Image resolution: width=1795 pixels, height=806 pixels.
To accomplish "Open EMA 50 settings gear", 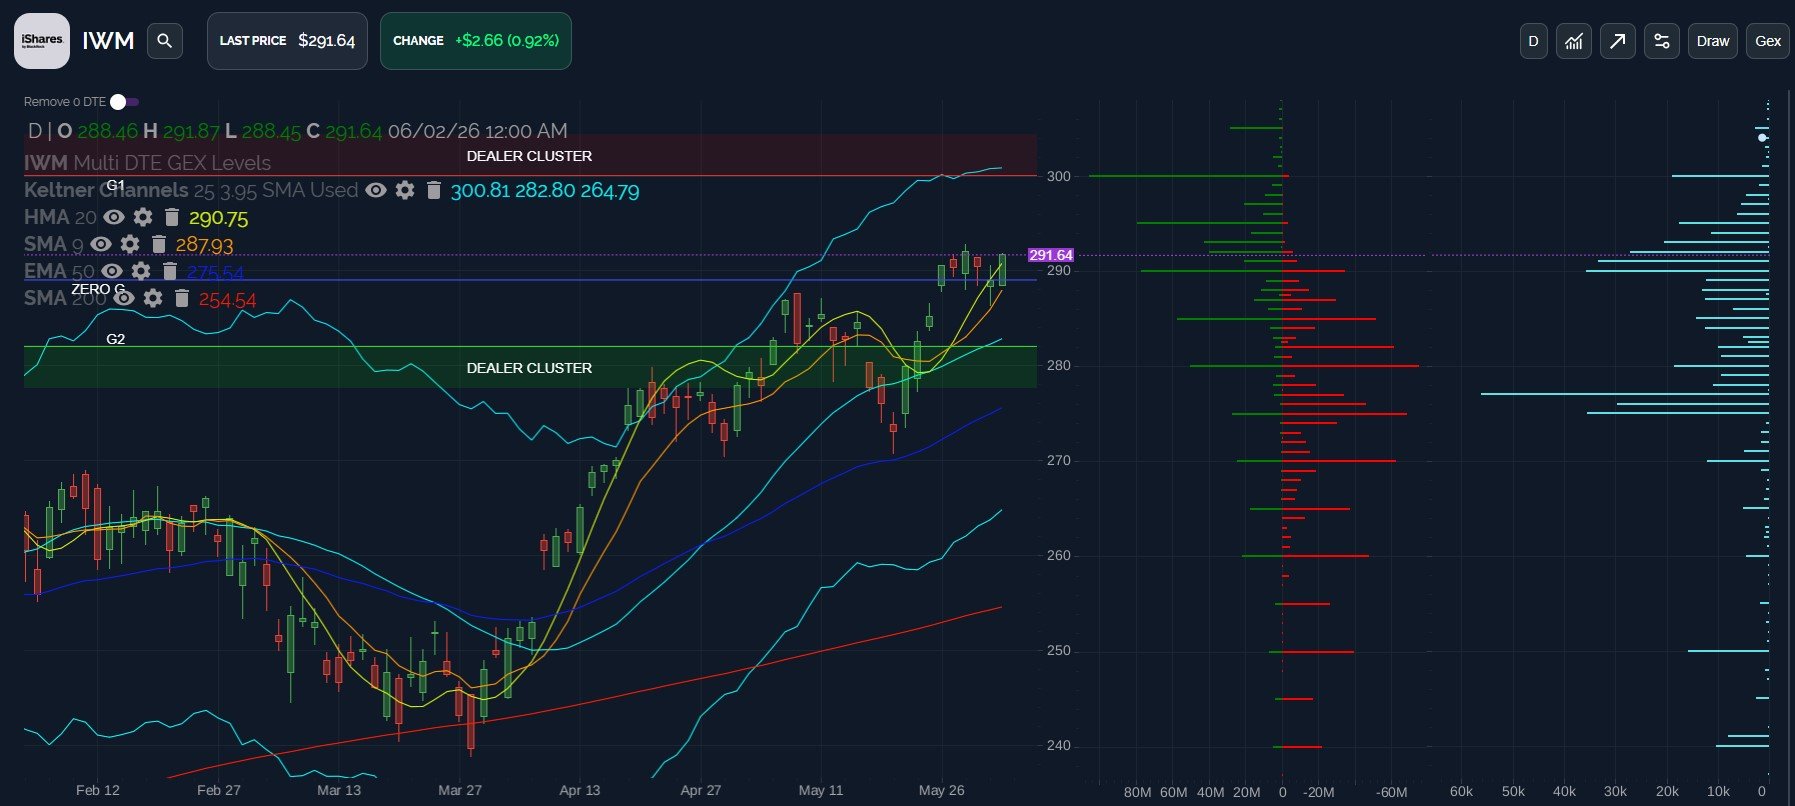I will point(141,271).
